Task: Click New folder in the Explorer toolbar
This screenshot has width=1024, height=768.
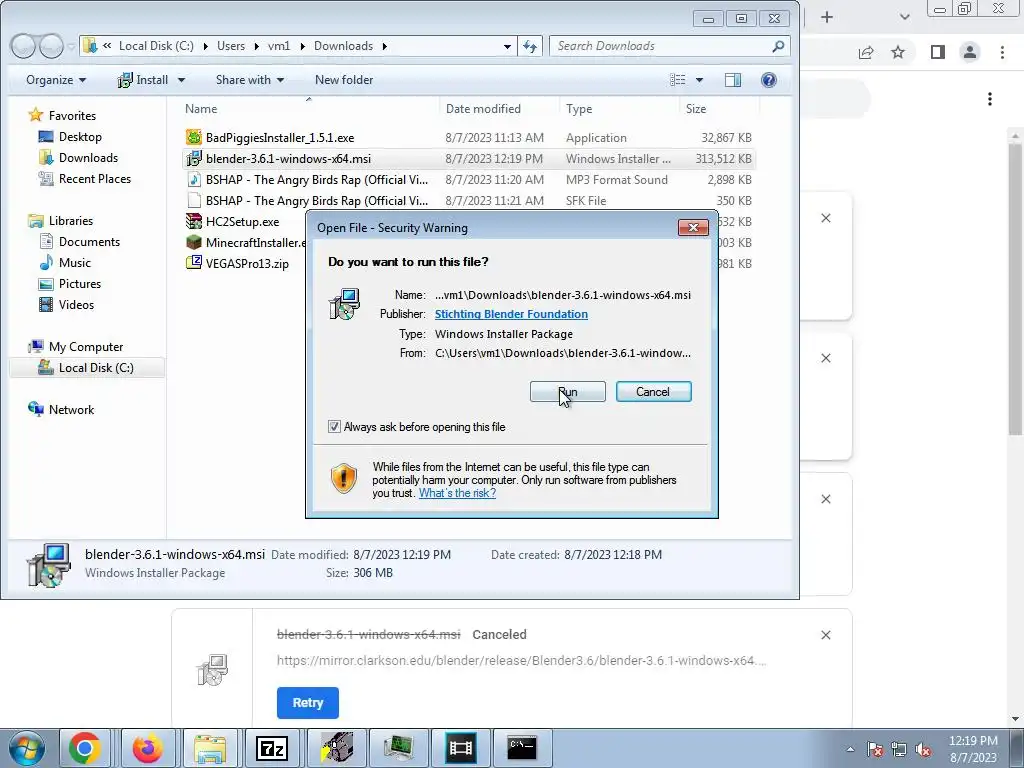Action: [x=344, y=80]
